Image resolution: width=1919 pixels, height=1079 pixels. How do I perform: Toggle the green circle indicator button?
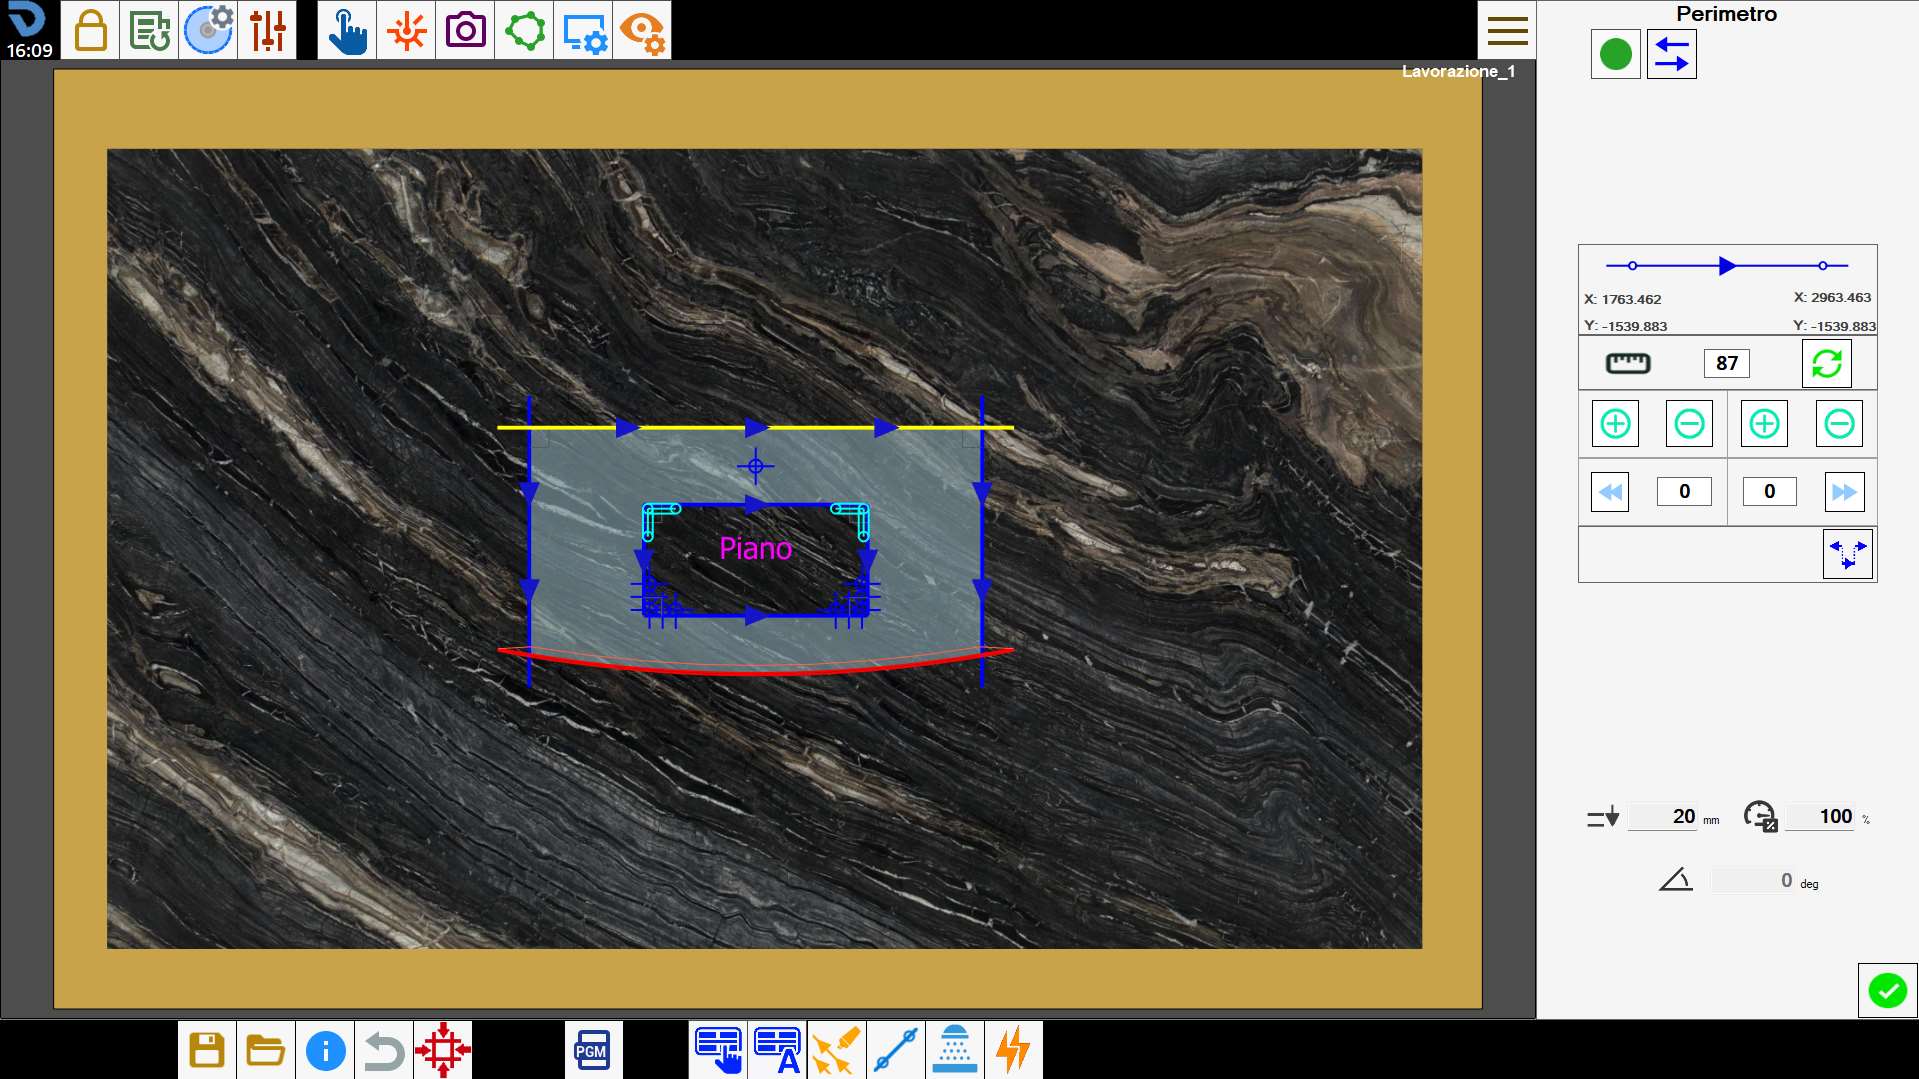[1616, 54]
